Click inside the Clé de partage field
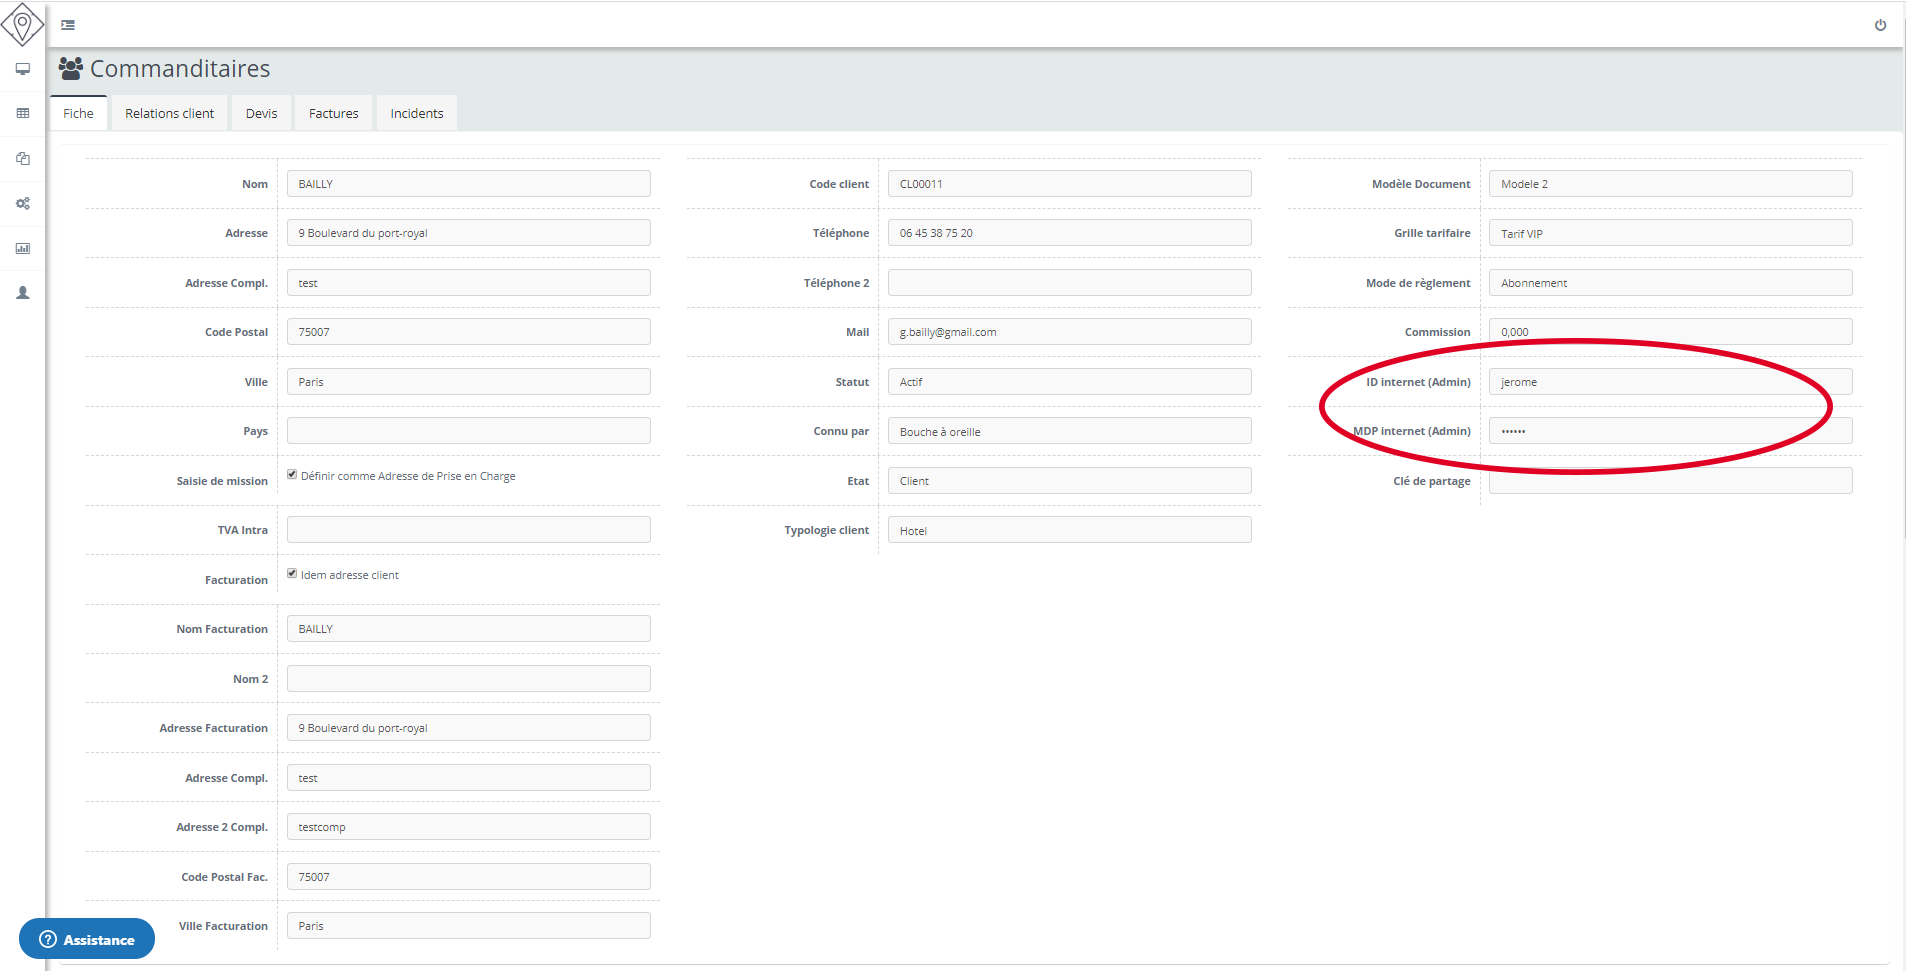This screenshot has height=971, width=1906. 1669,480
